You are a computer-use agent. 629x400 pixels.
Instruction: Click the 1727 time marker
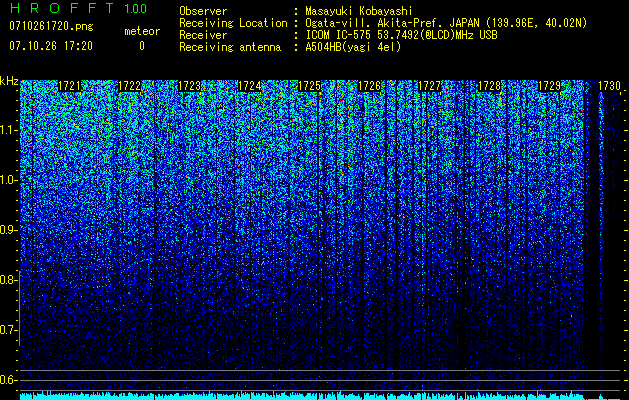[x=429, y=86]
